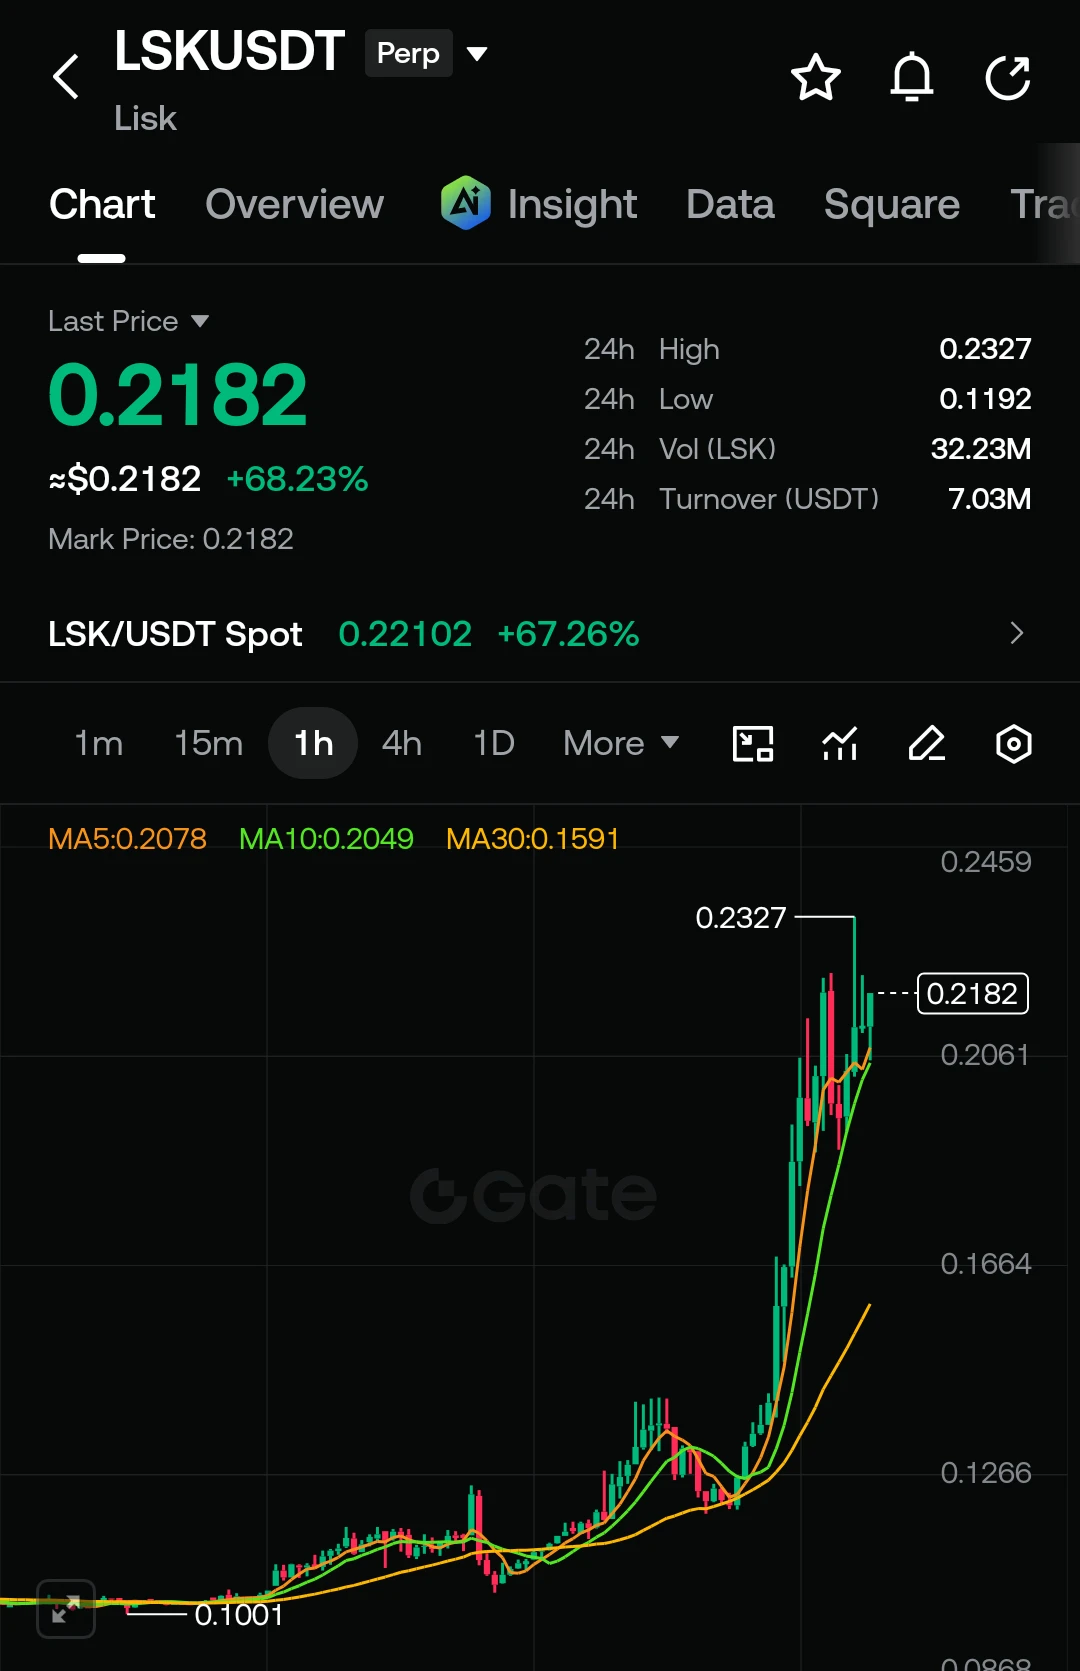Tap the Perp badge
Image resolution: width=1080 pixels, height=1671 pixels.
pyautogui.click(x=408, y=53)
